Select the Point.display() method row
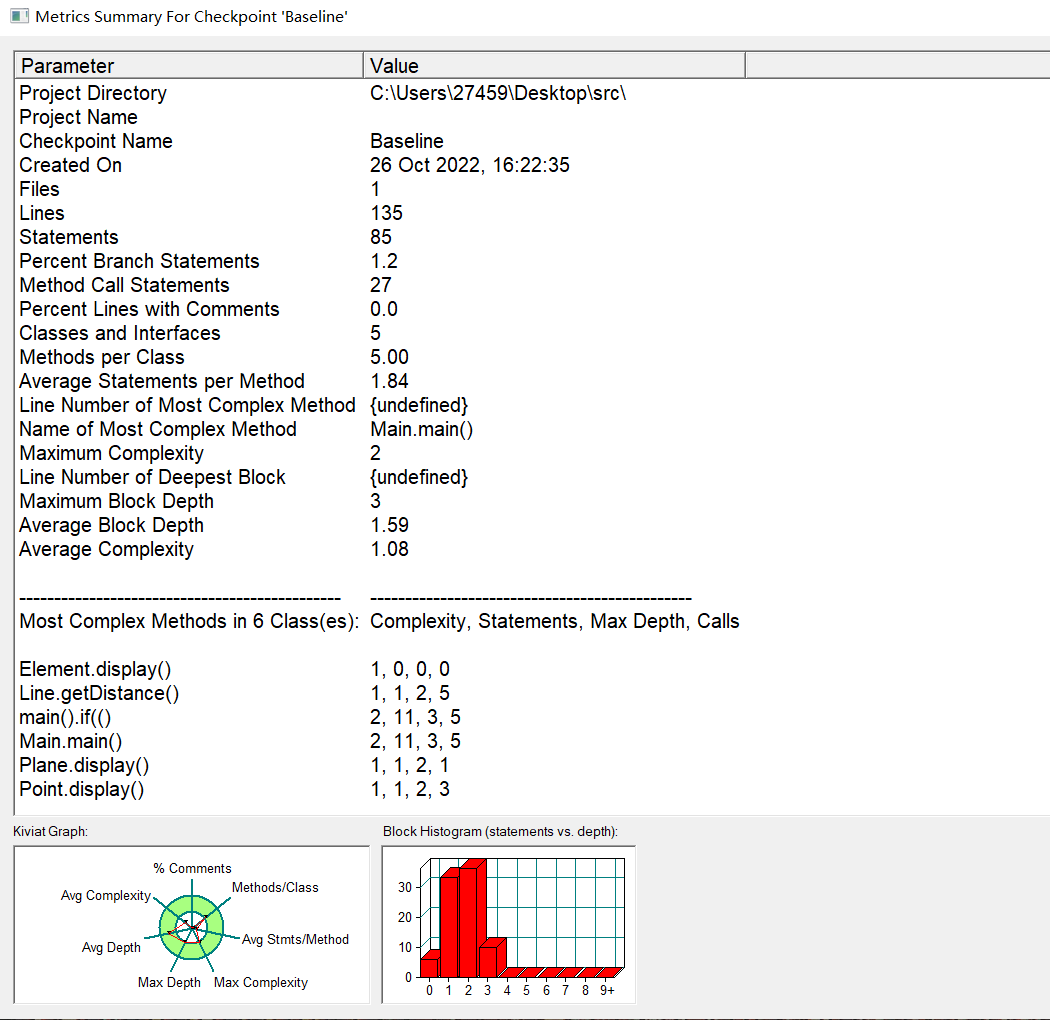Viewport: 1050px width, 1020px height. (x=82, y=790)
